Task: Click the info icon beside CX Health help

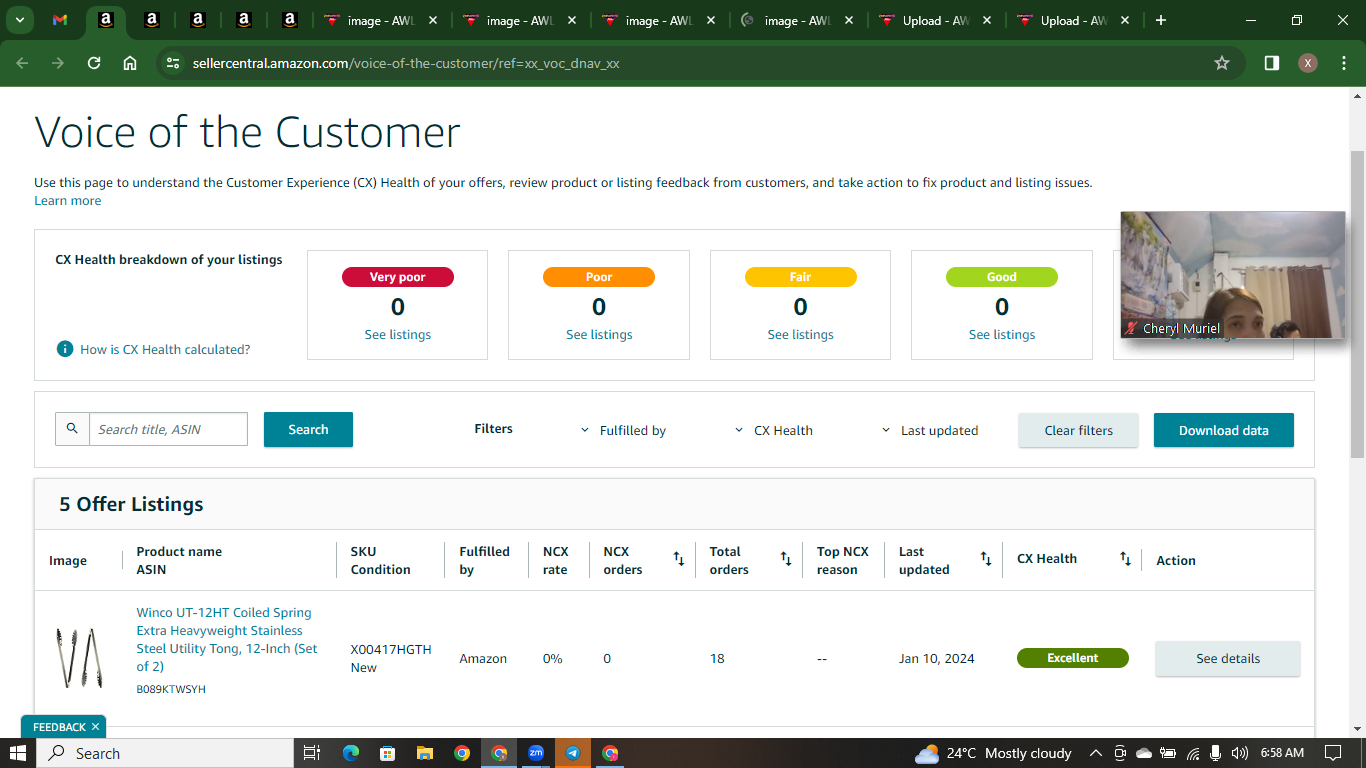Action: [65, 349]
